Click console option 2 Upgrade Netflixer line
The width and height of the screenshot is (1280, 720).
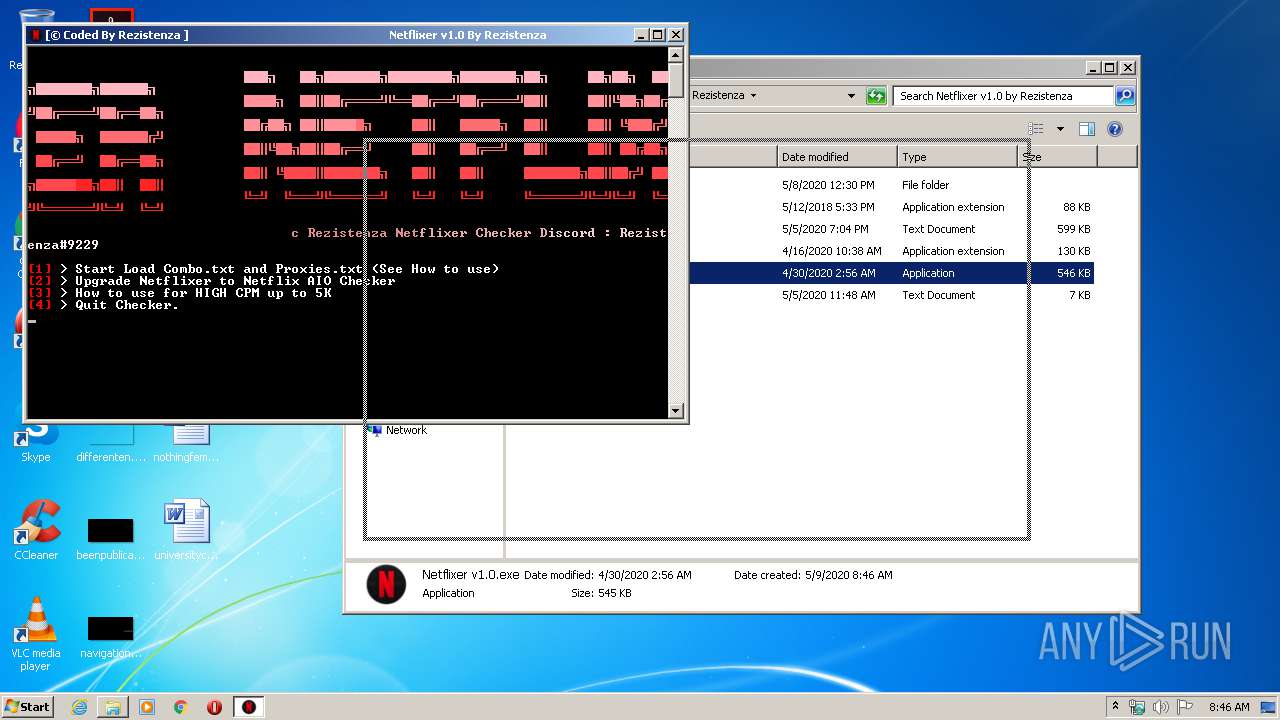point(212,281)
